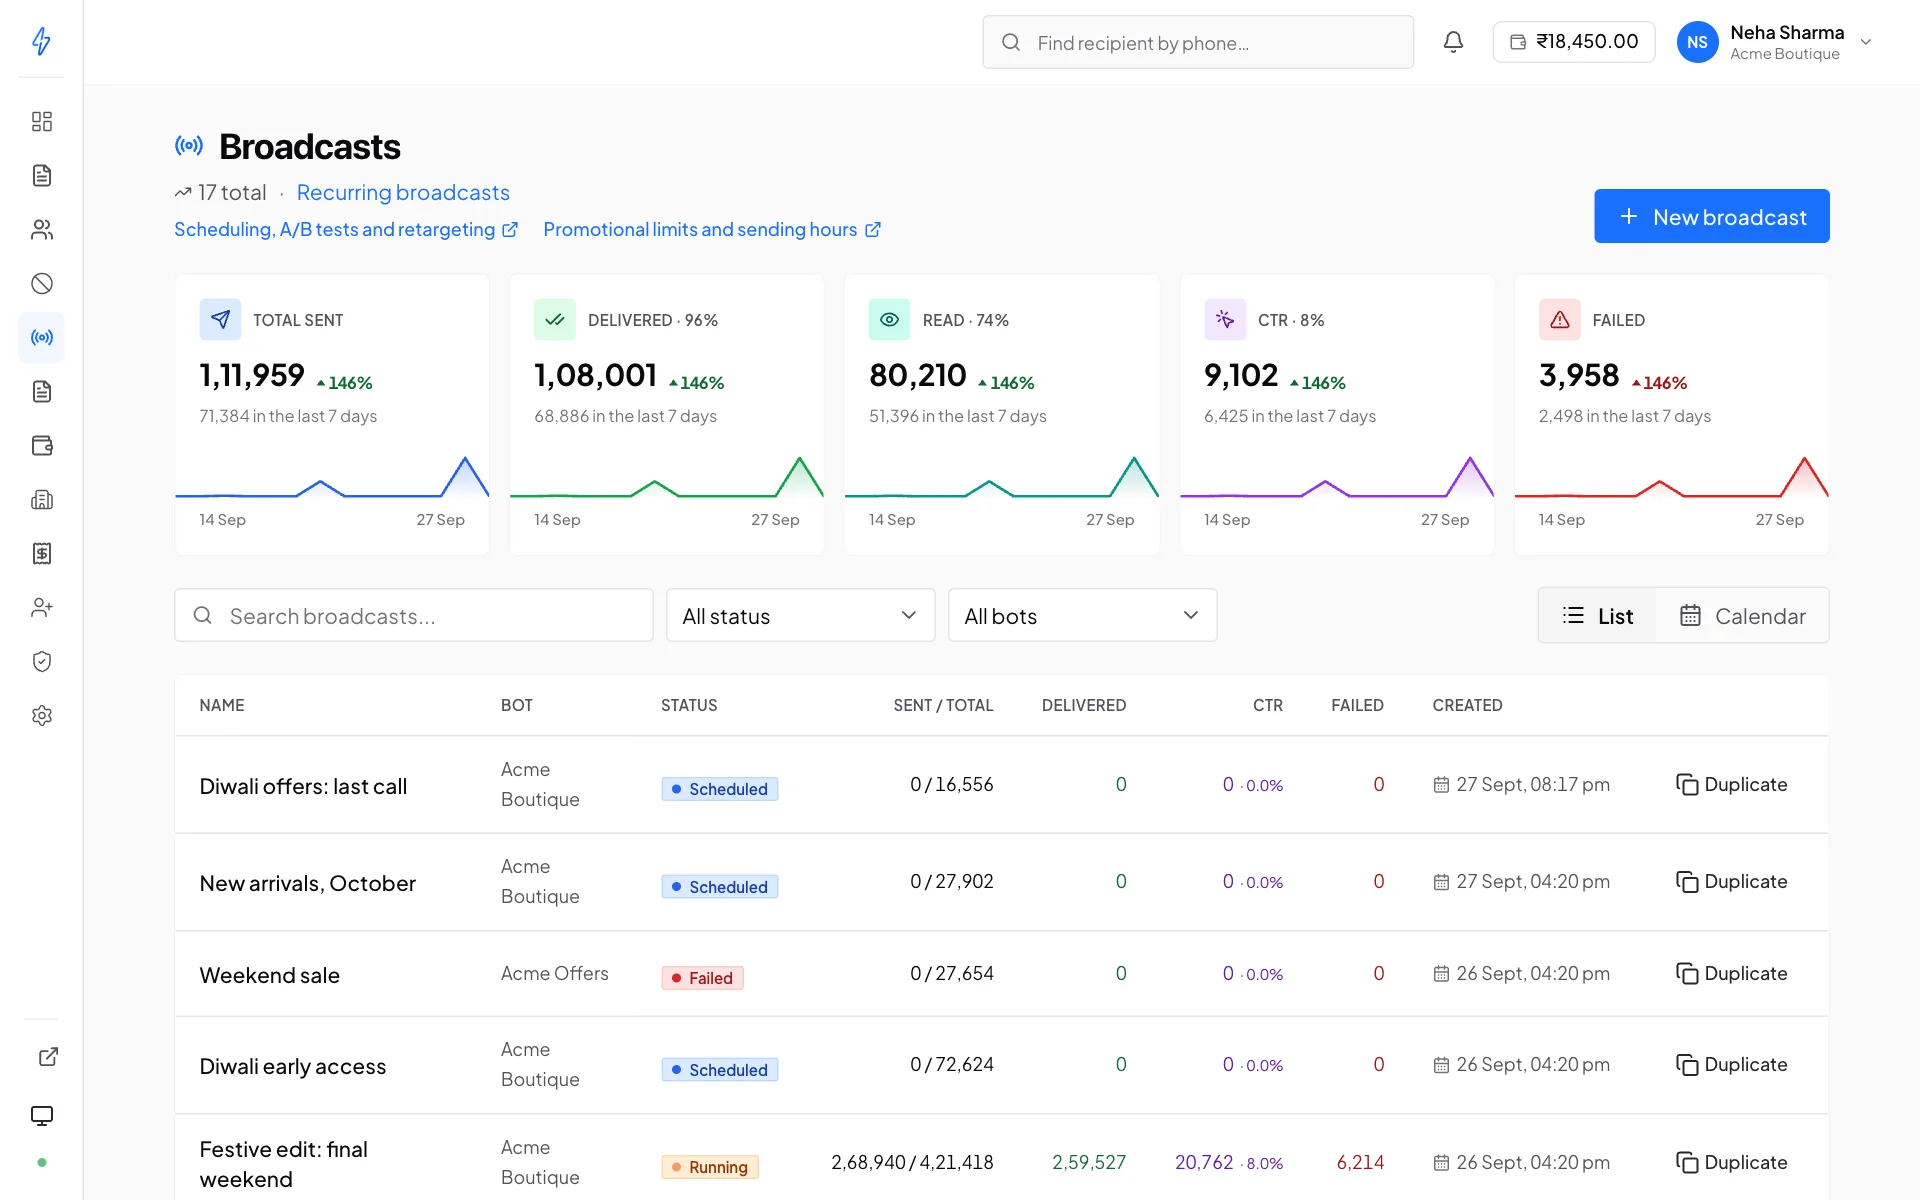The width and height of the screenshot is (1920, 1200).
Task: Open the monitor icon in sidebar bottom
Action: (x=41, y=1115)
